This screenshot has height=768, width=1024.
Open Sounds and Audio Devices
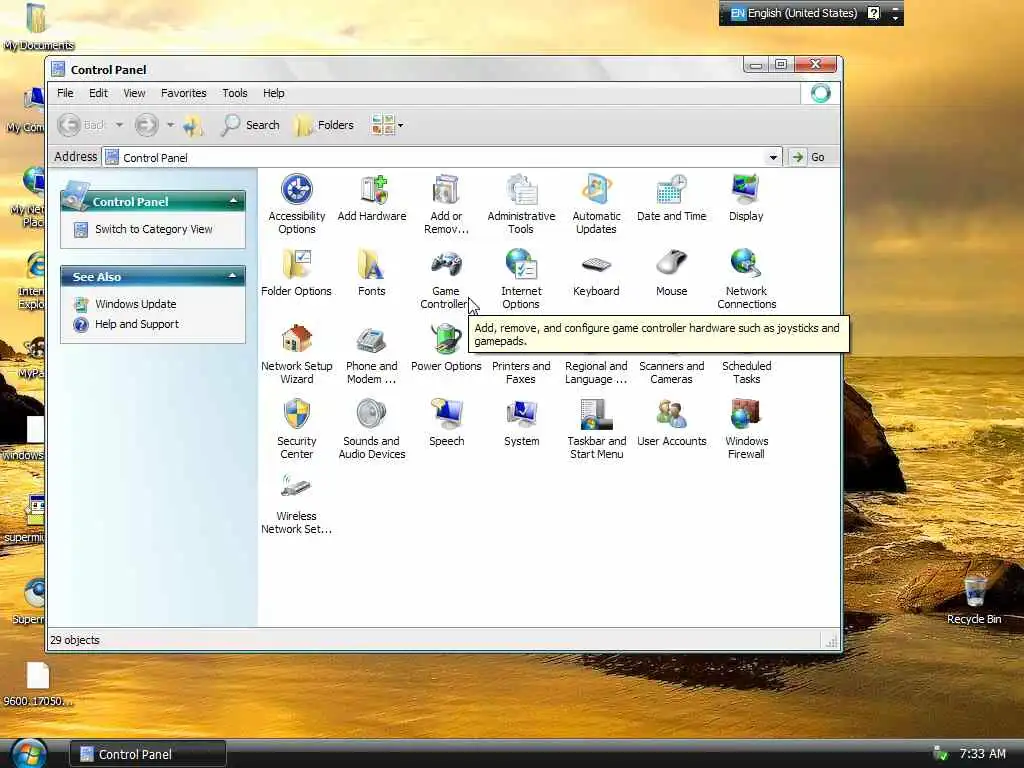372,429
